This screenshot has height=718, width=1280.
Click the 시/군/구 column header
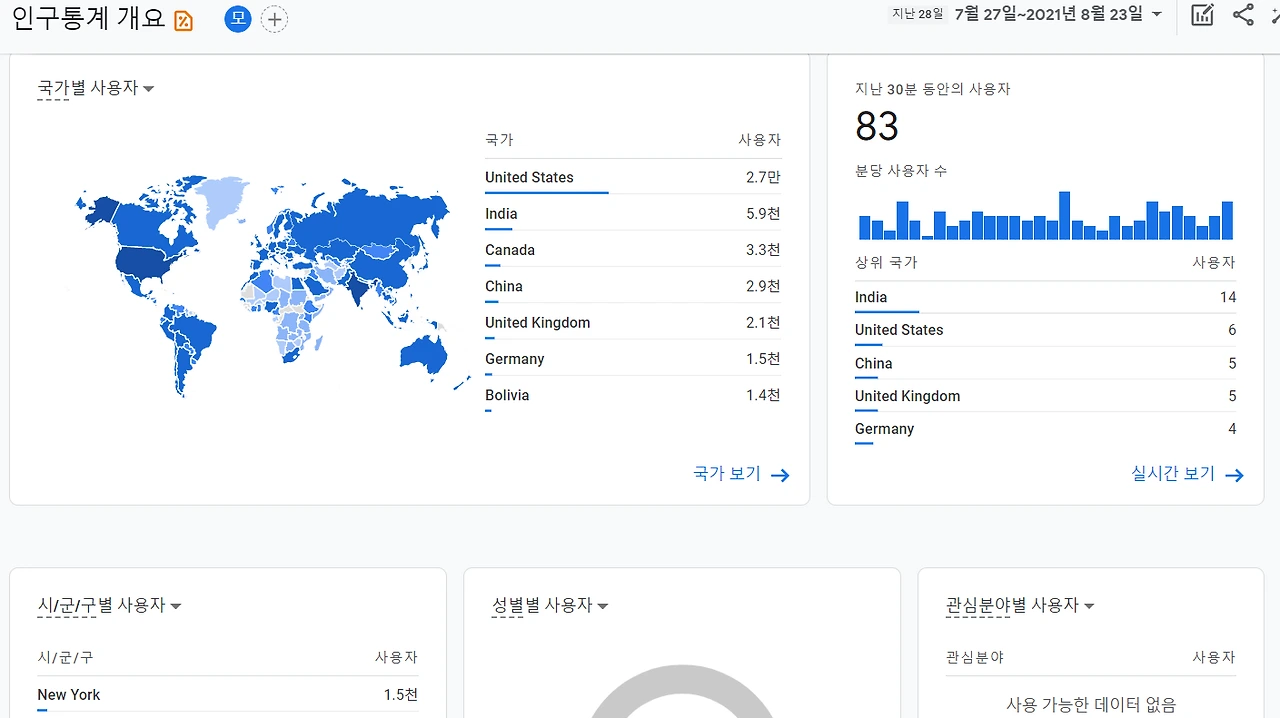coord(65,657)
